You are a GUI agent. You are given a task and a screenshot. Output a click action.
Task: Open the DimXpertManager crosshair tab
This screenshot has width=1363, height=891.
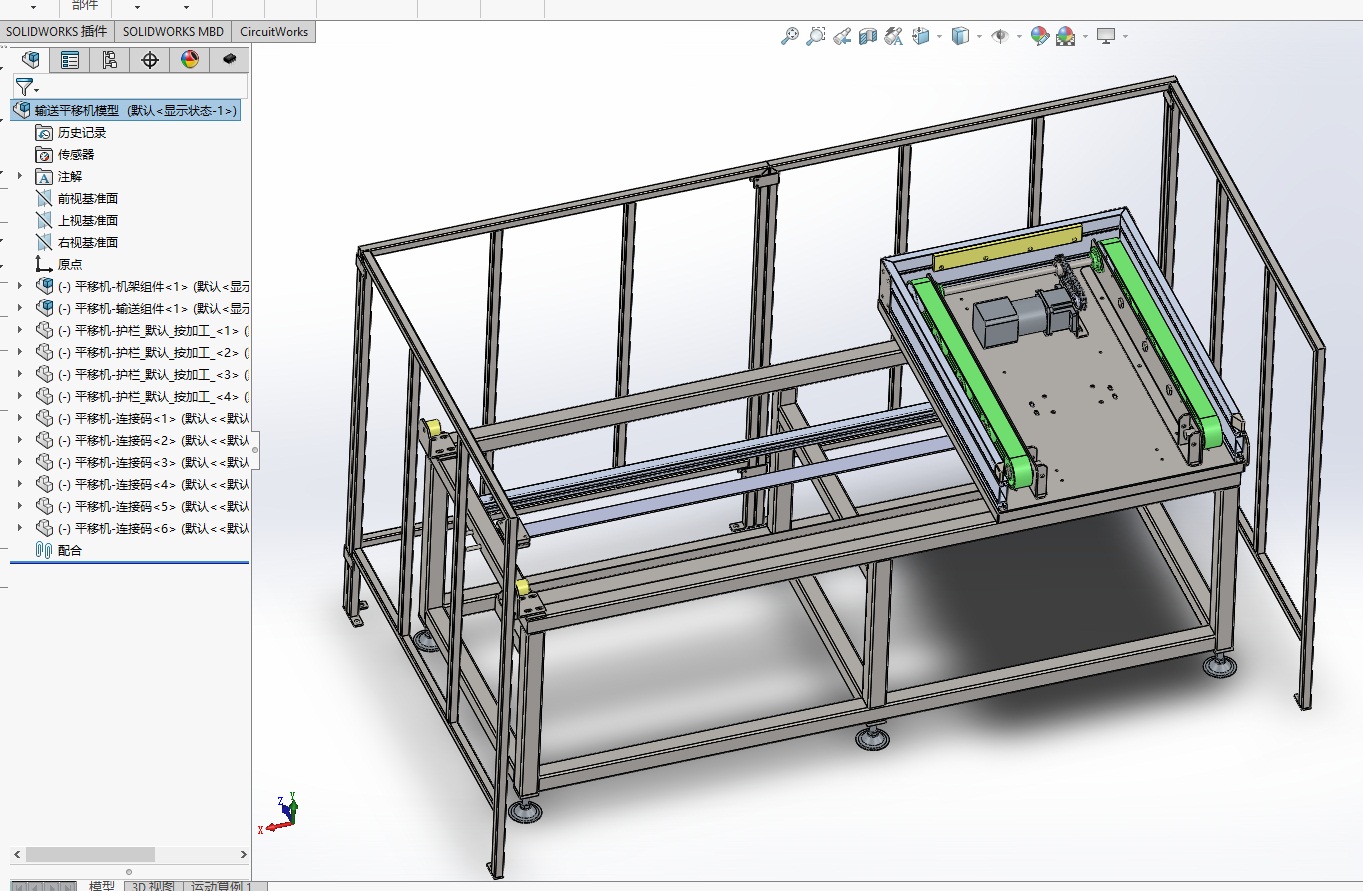[150, 60]
